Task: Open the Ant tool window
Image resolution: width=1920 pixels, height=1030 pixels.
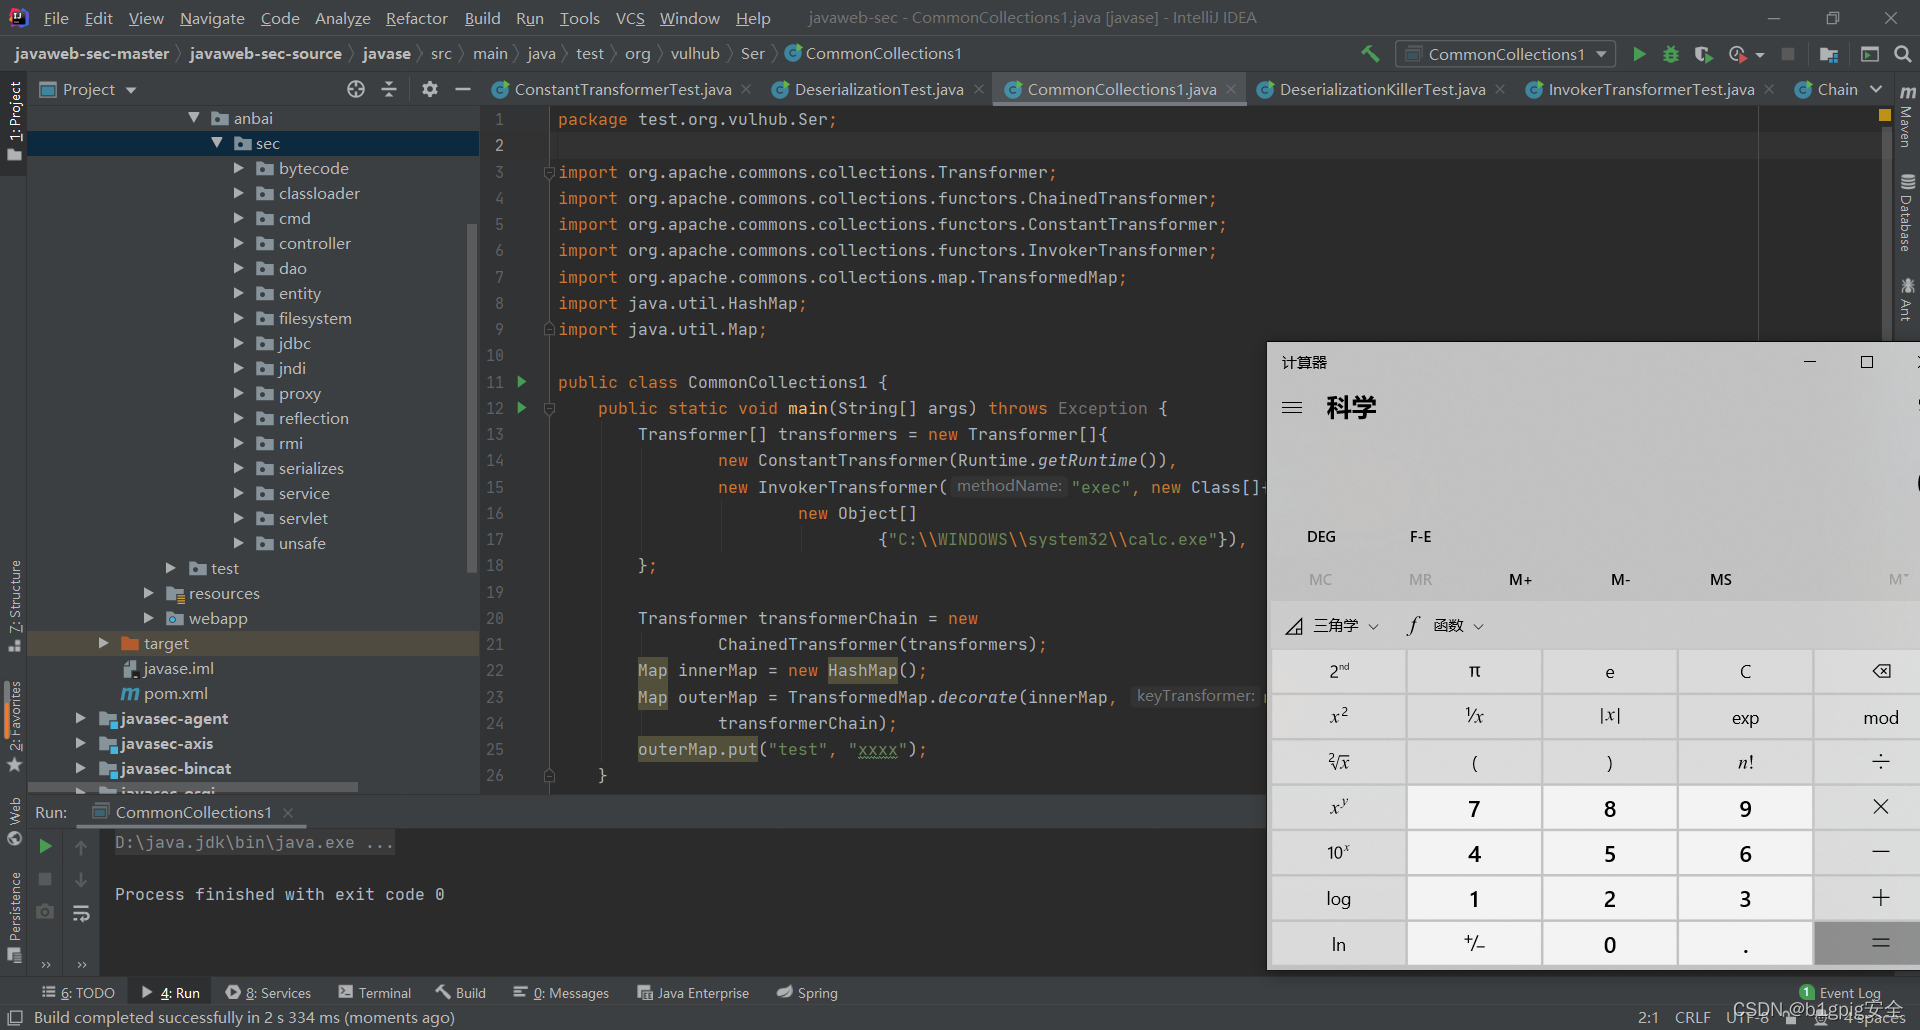Action: tap(1907, 300)
